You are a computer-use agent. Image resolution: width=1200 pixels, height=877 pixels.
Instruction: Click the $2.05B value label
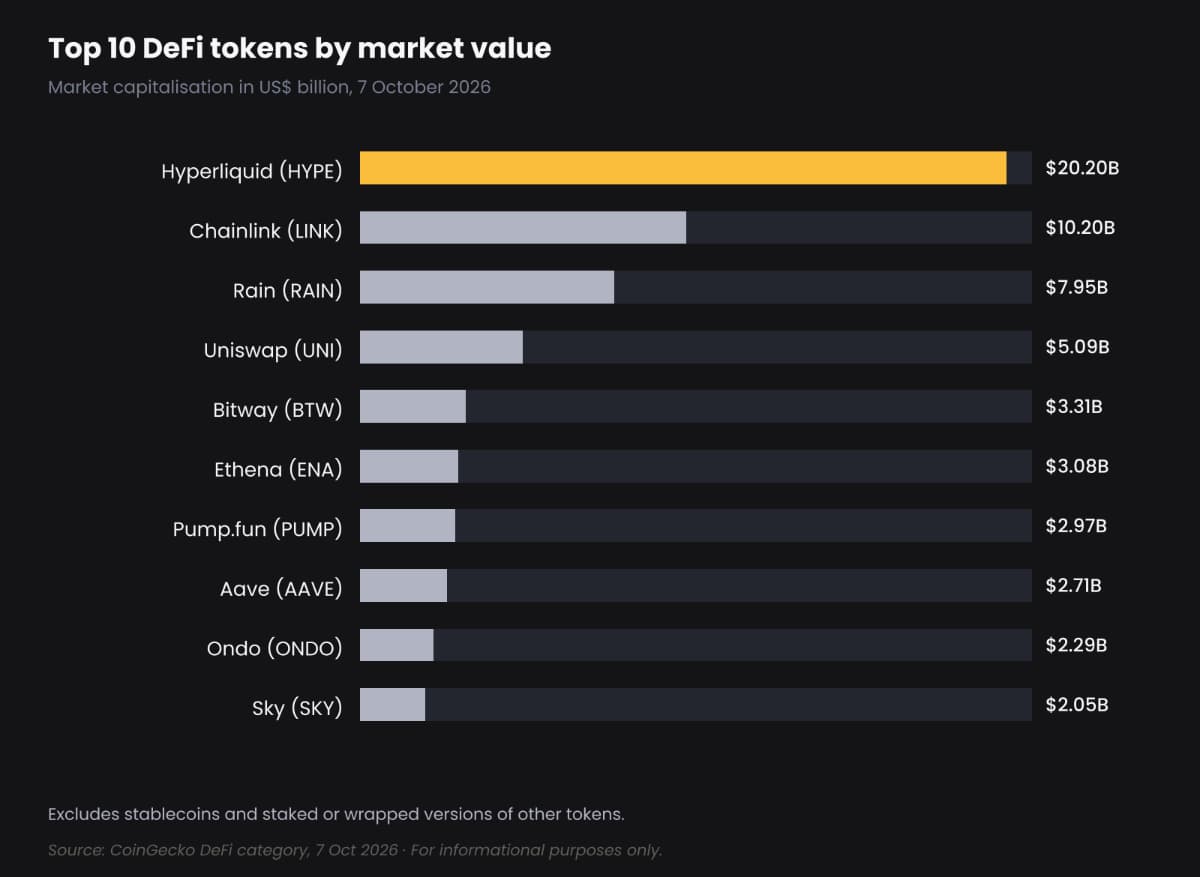(x=1077, y=704)
